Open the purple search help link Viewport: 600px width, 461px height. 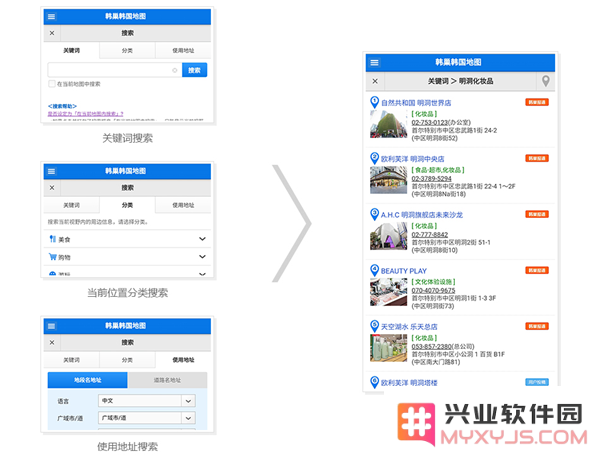[x=85, y=114]
